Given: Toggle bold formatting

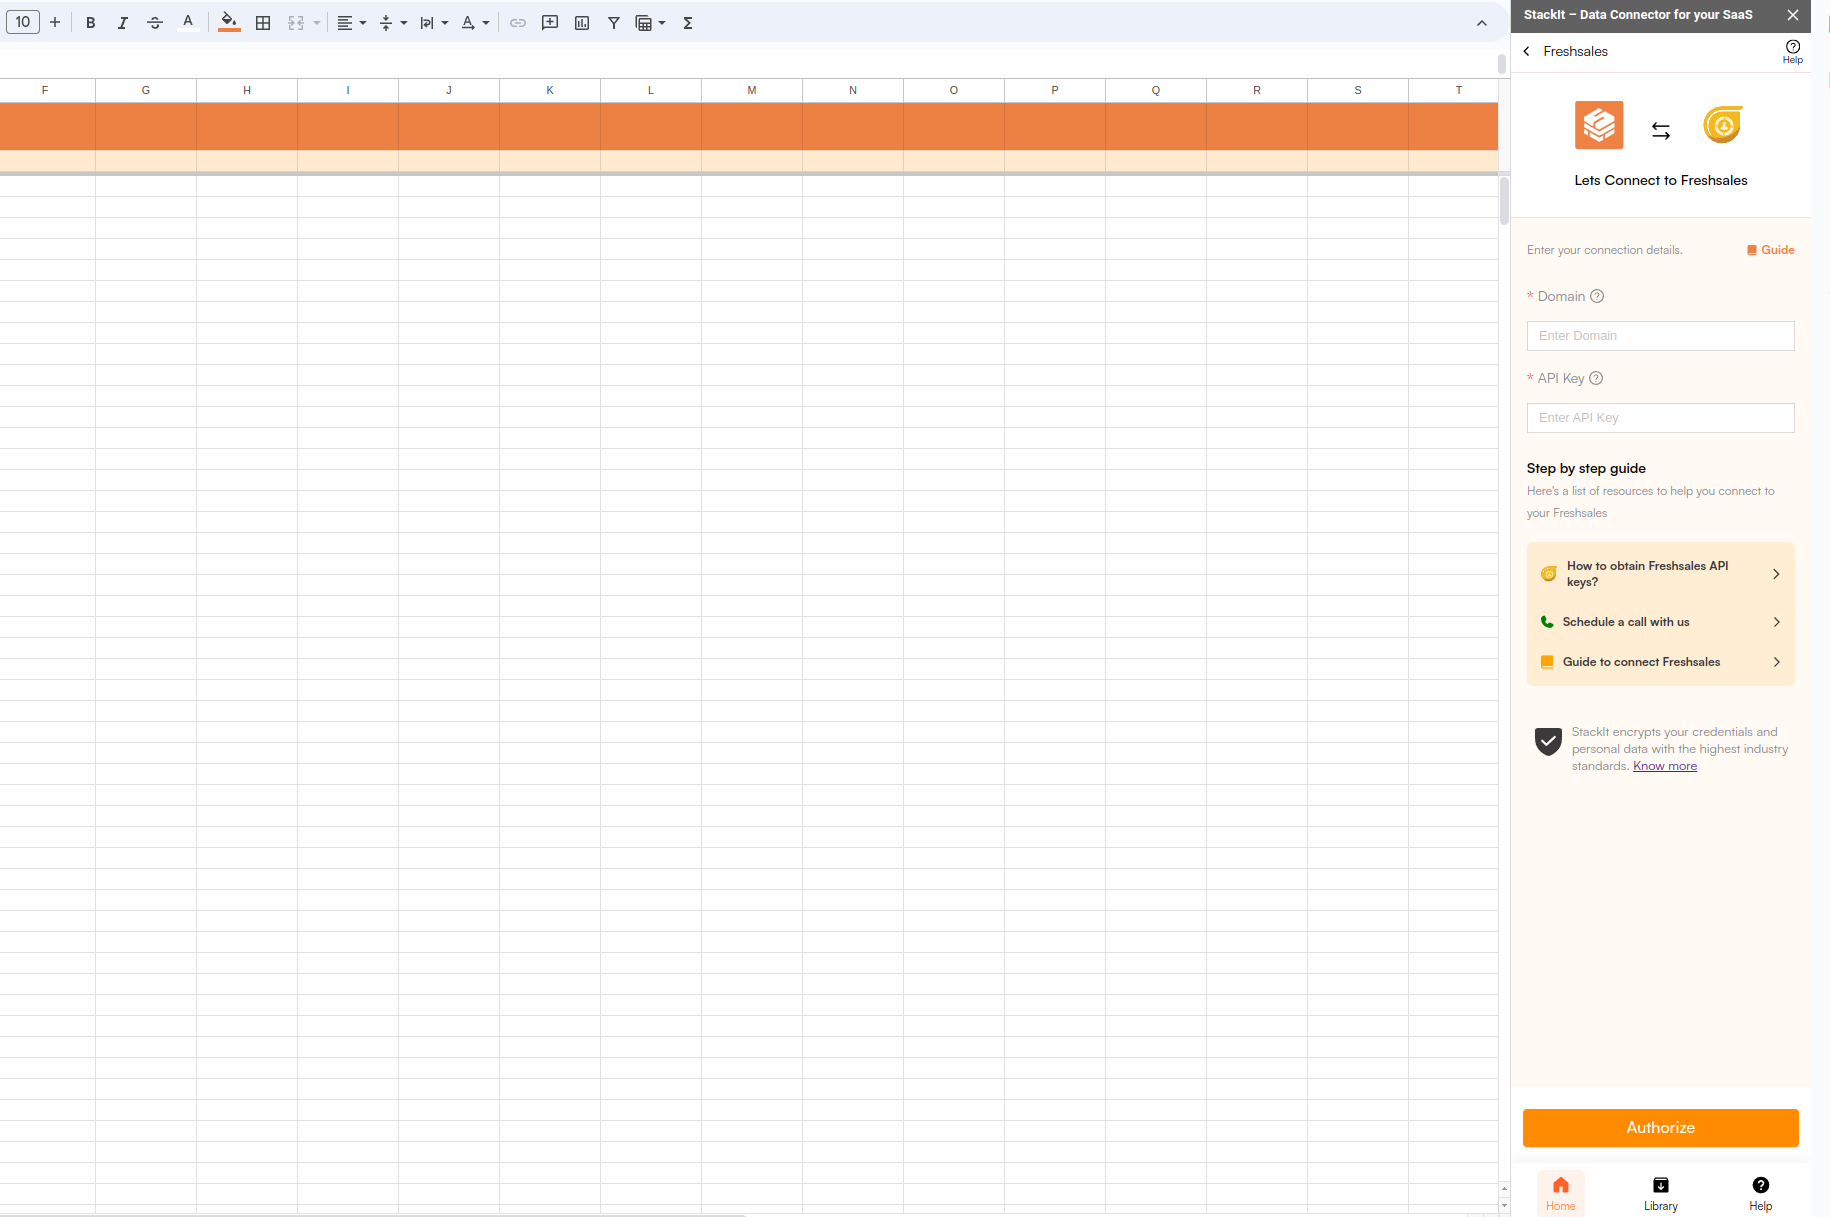Looking at the screenshot, I should coord(91,23).
